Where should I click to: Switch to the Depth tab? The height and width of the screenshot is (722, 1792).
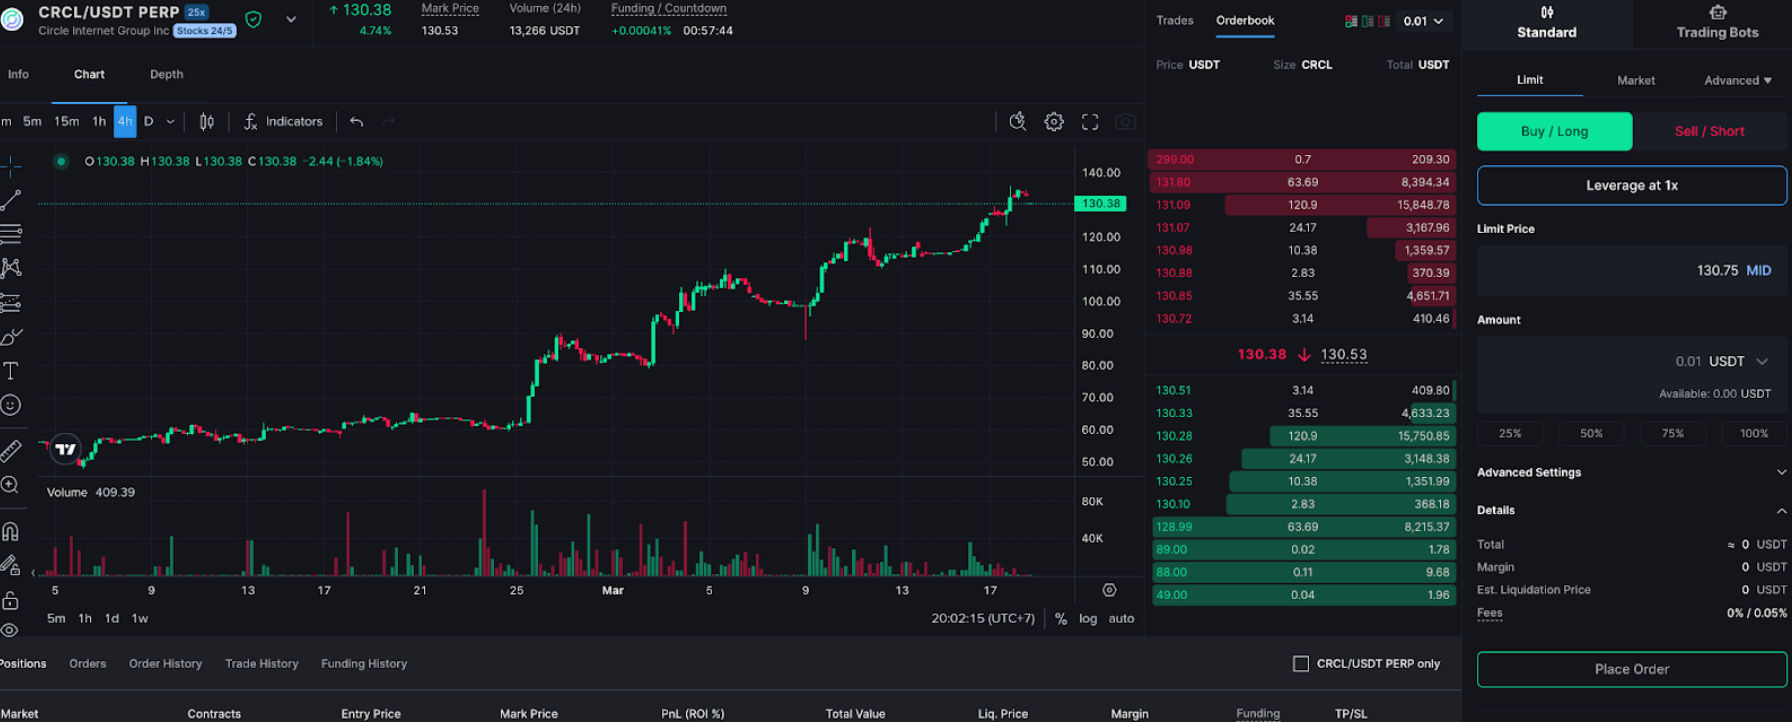pyautogui.click(x=166, y=74)
